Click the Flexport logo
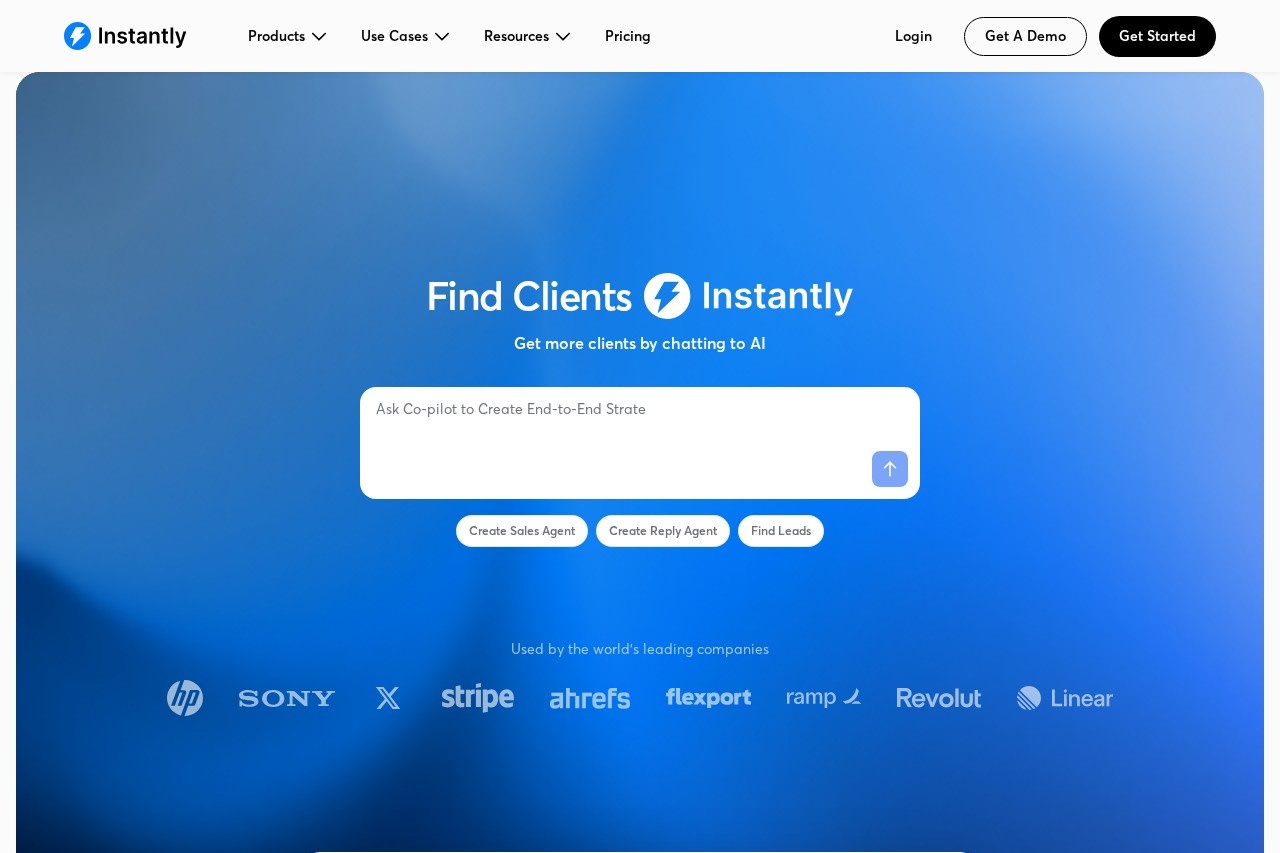The height and width of the screenshot is (853, 1280). (x=709, y=698)
